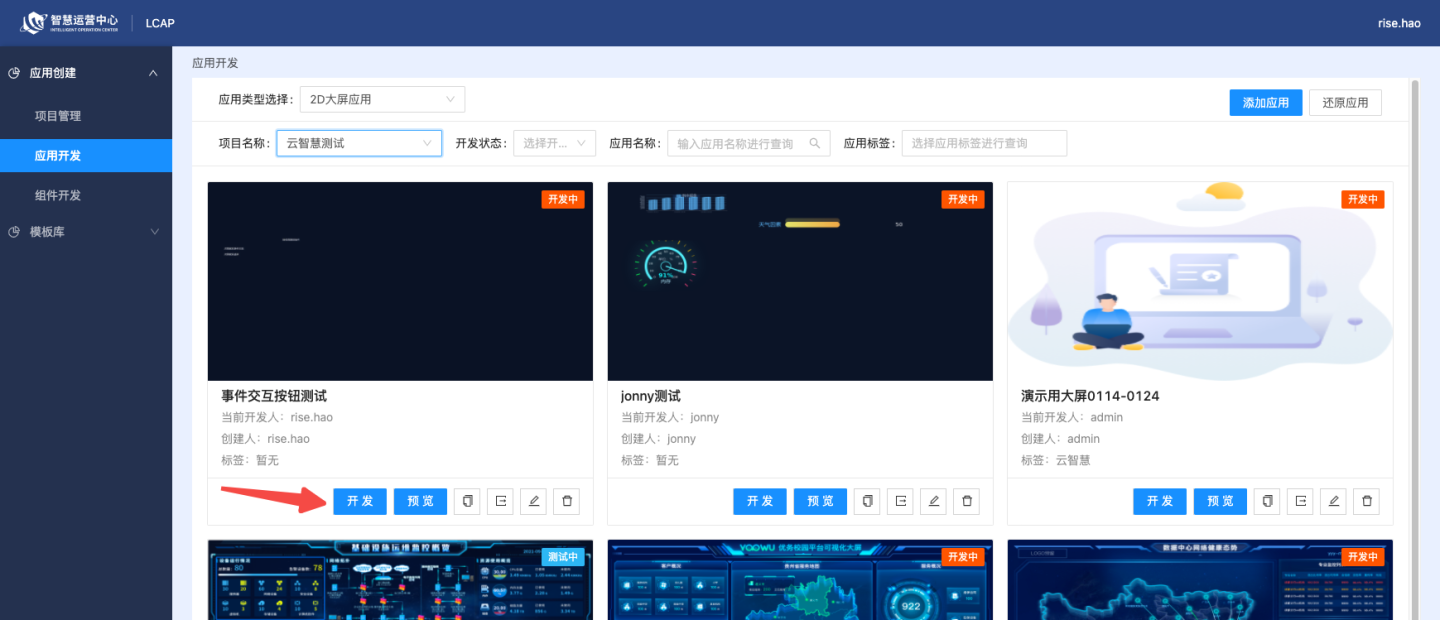Screen dimensions: 1440x620
Task: Click the 演示用大屏0114-0124 app title
Action: click(1090, 396)
